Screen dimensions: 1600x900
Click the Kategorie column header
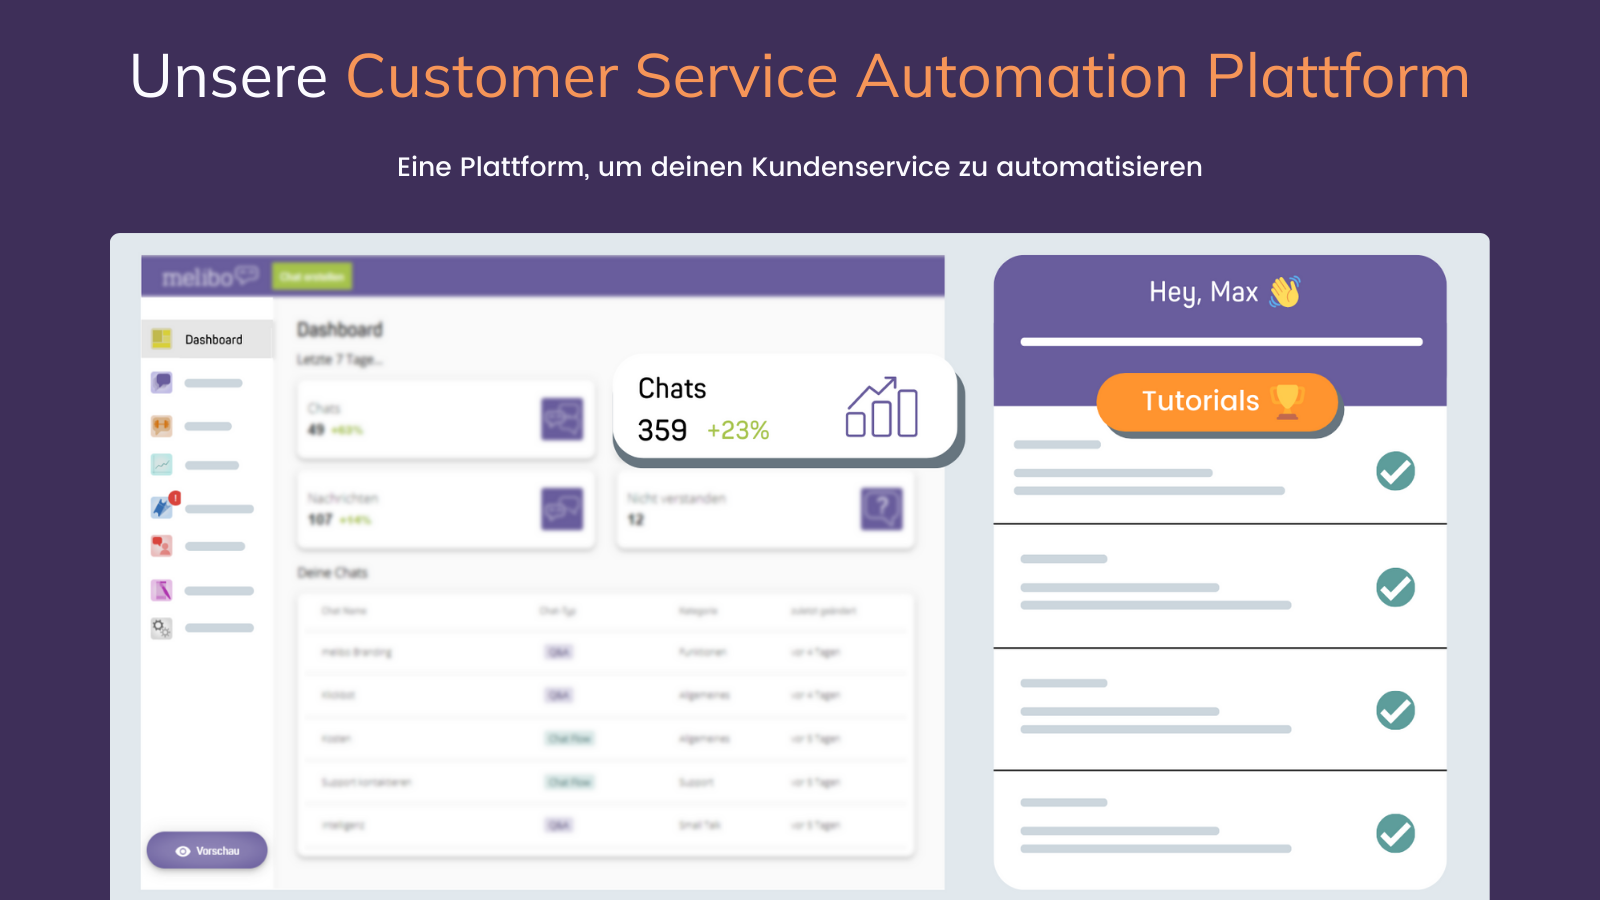pyautogui.click(x=698, y=611)
